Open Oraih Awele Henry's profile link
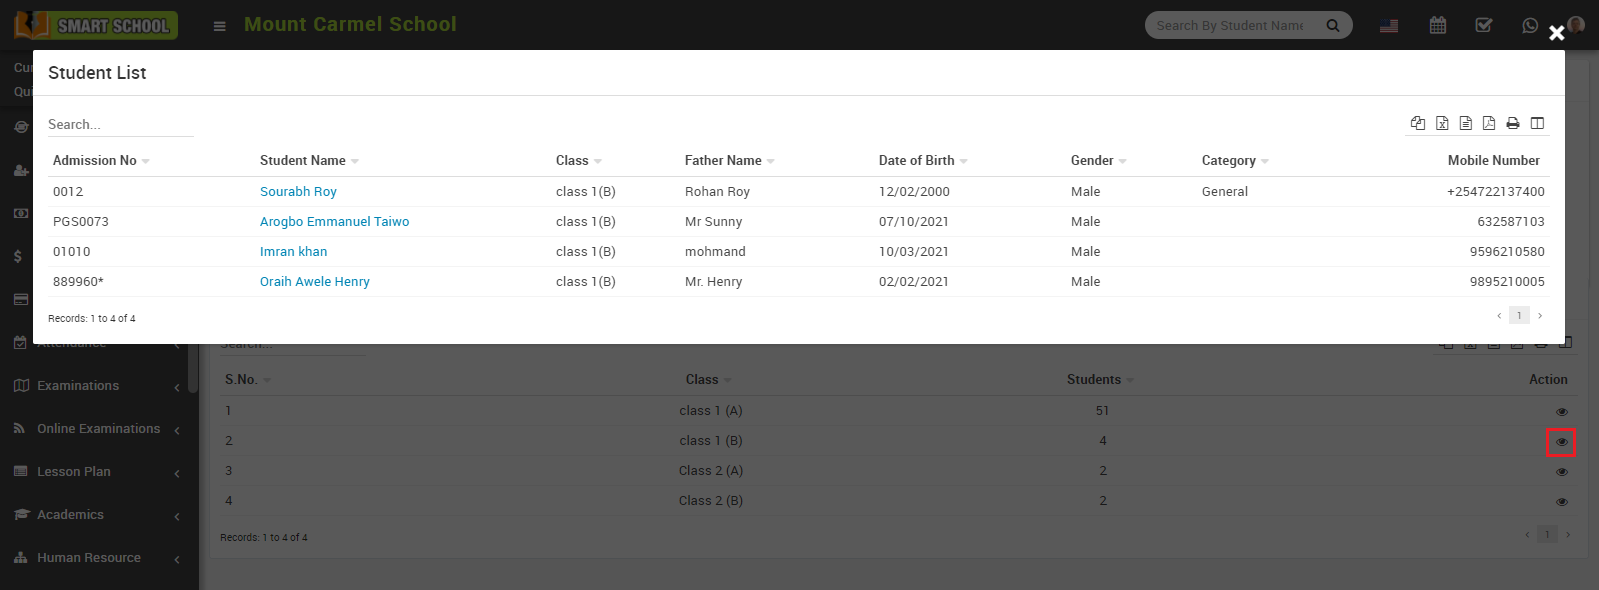The width and height of the screenshot is (1599, 590). (314, 281)
